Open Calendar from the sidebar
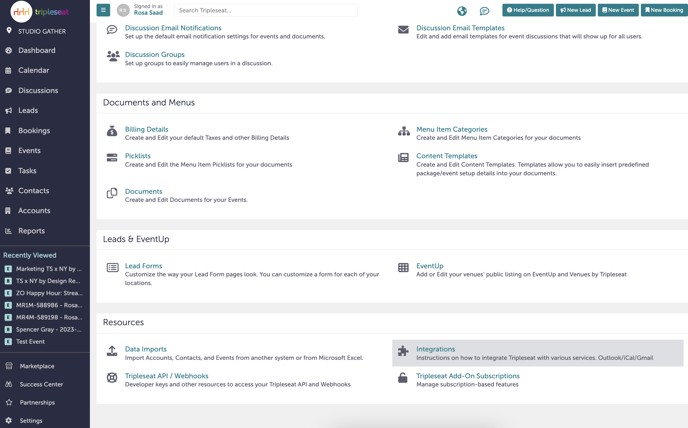Screen dimensions: 688x428 (x=33, y=70)
